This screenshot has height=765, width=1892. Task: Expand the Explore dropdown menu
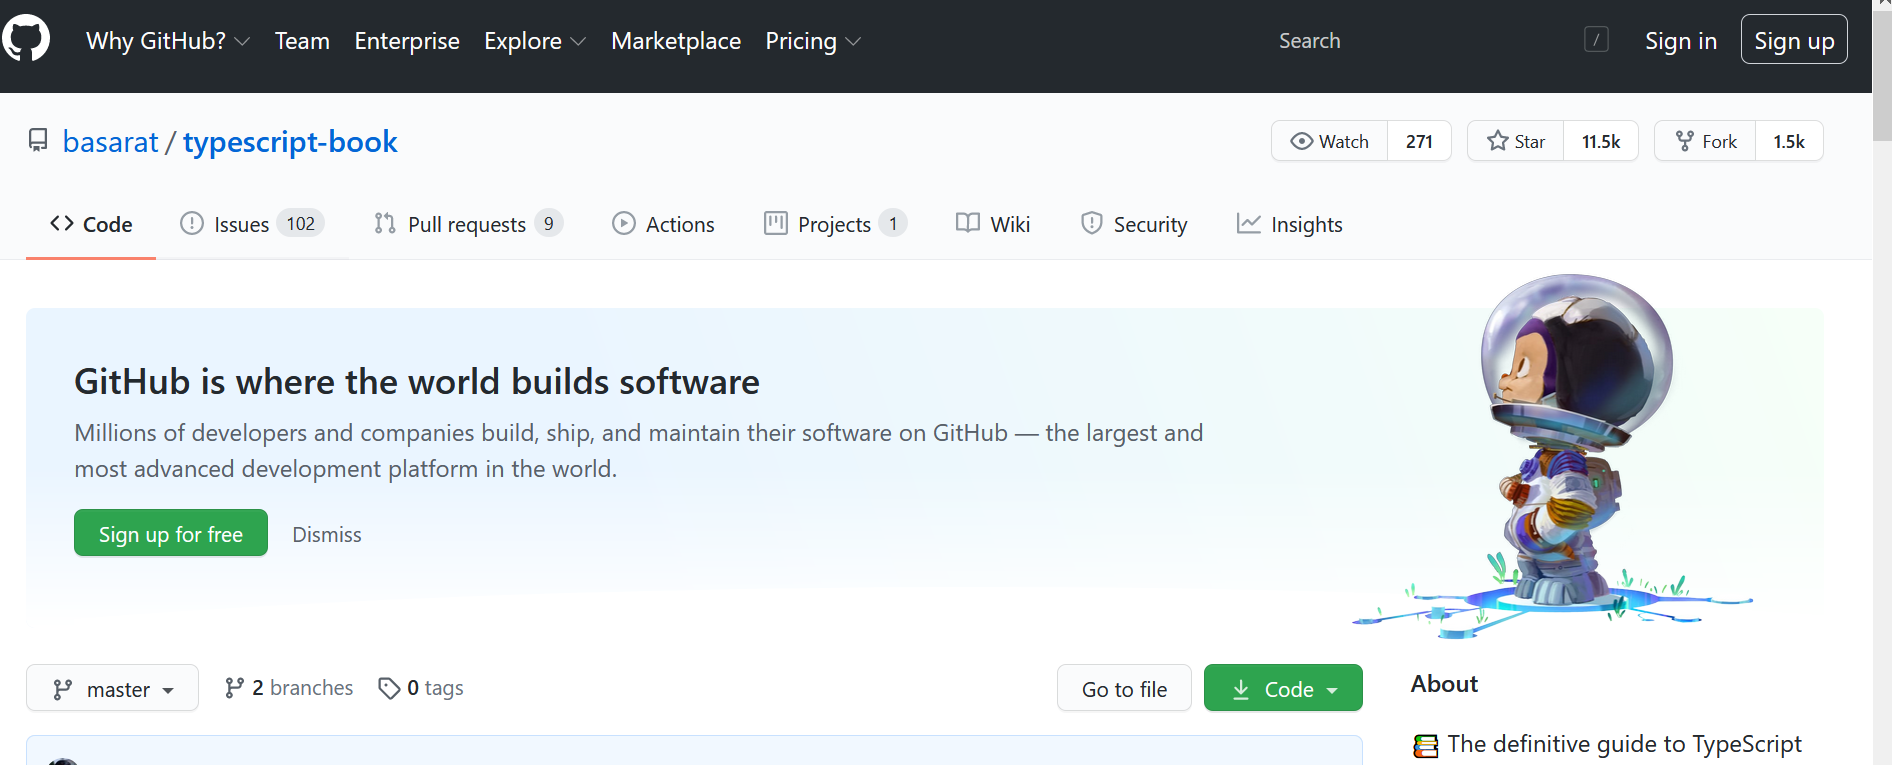[534, 41]
